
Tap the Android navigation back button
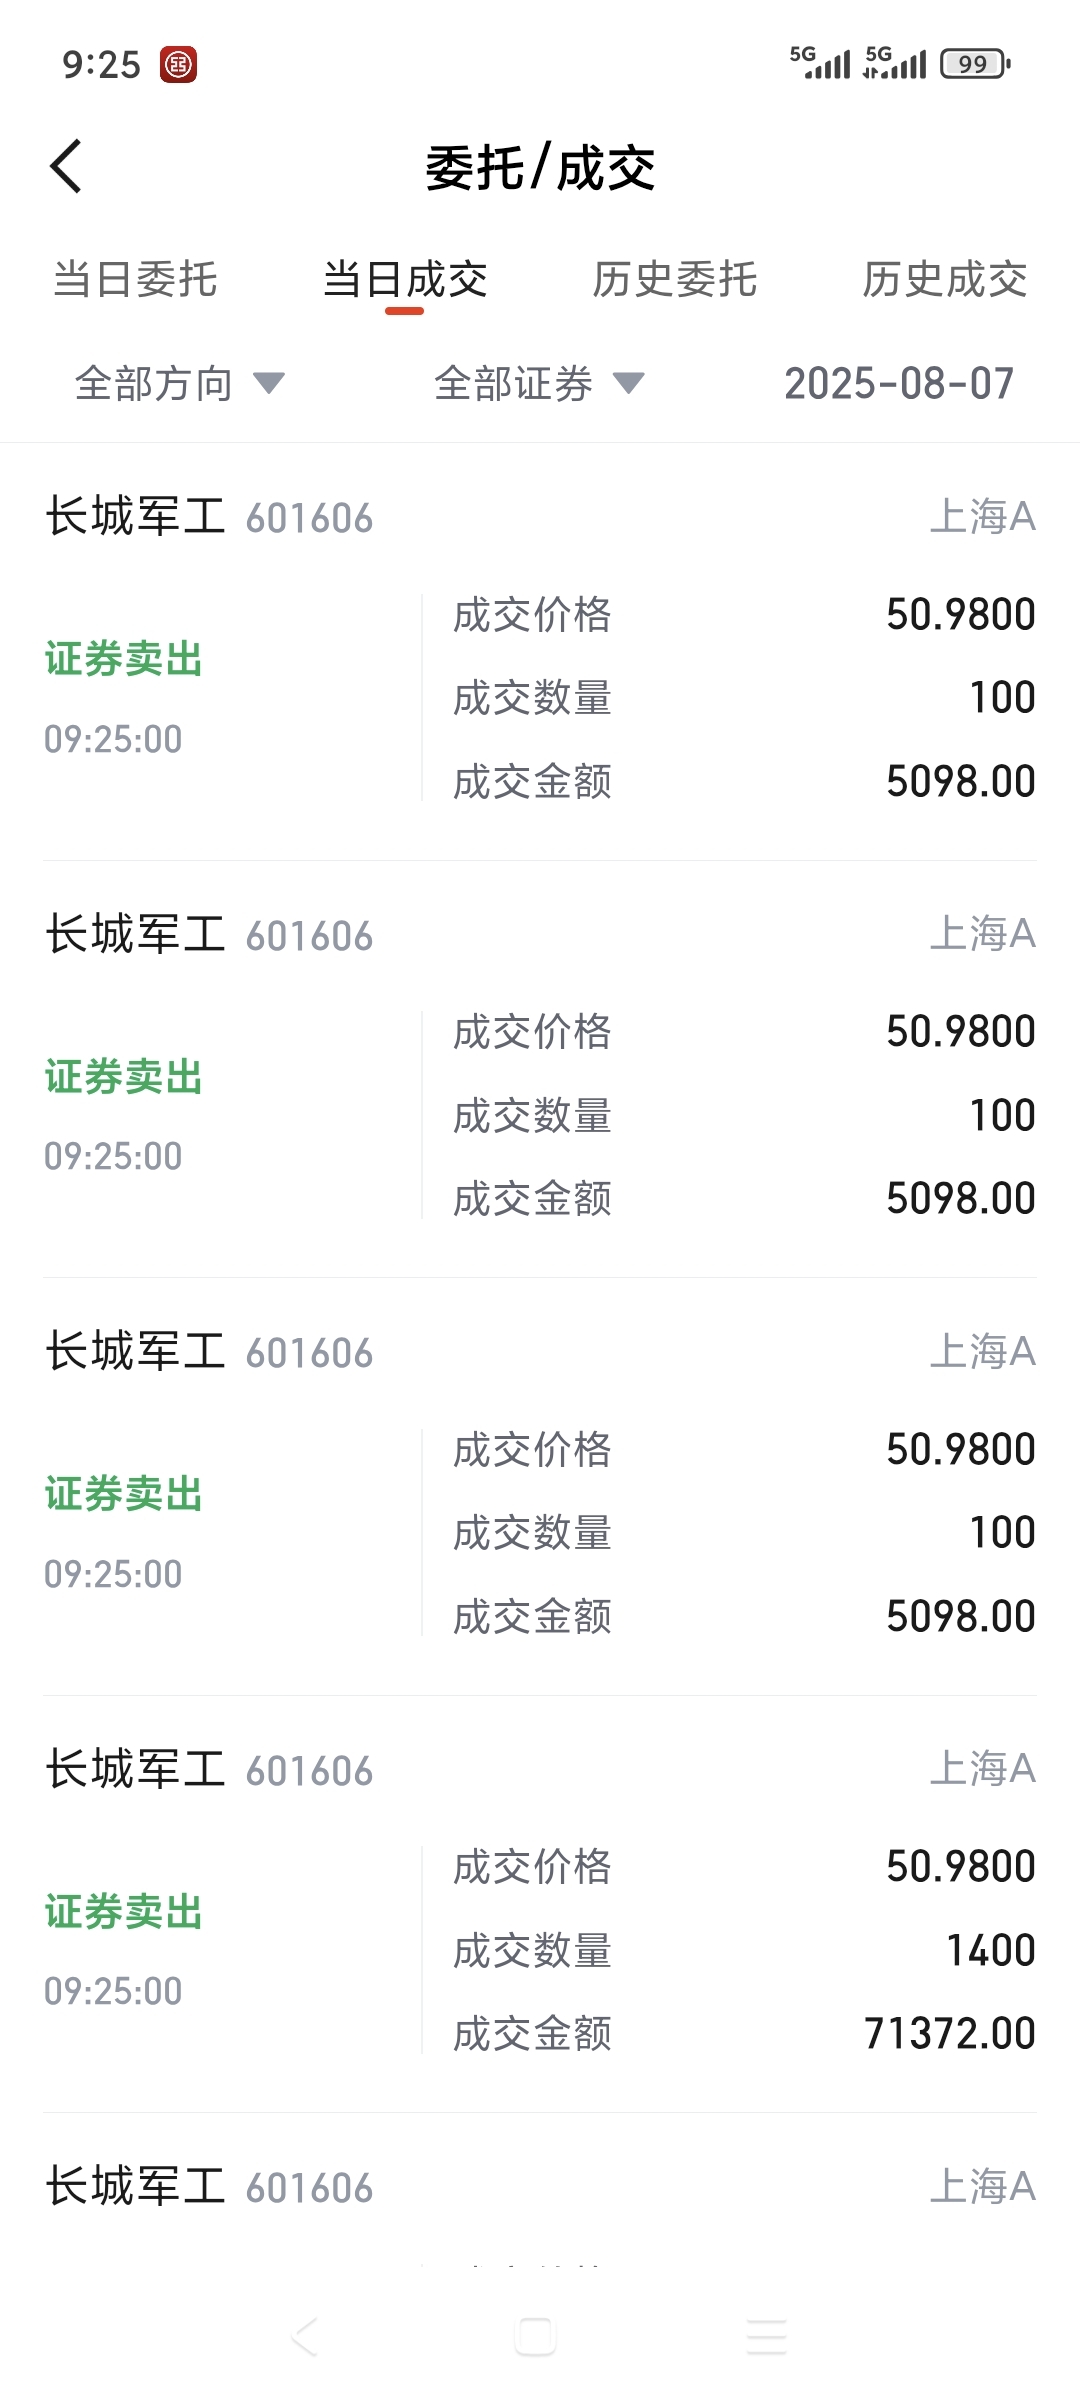(x=305, y=2336)
